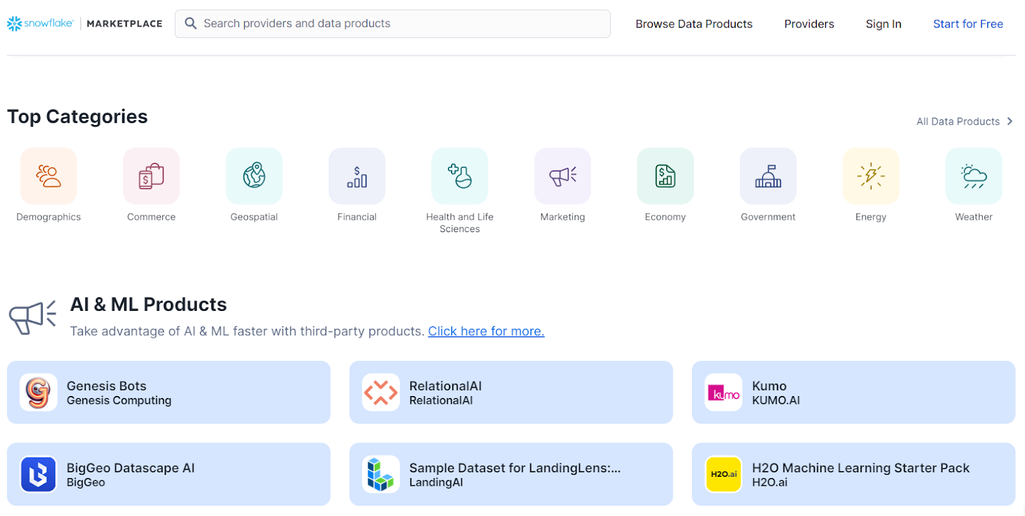Click Sign In
The height and width of the screenshot is (516, 1025).
click(883, 24)
